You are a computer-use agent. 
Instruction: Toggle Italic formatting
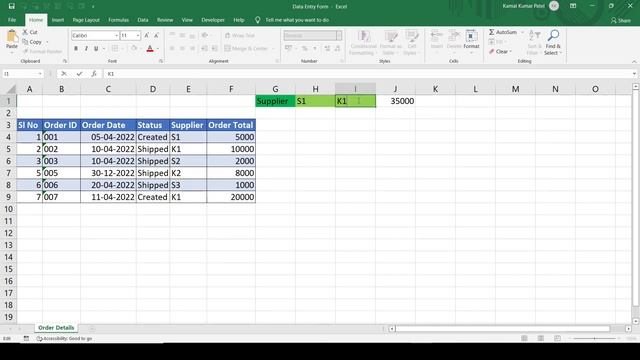pyautogui.click(x=86, y=49)
